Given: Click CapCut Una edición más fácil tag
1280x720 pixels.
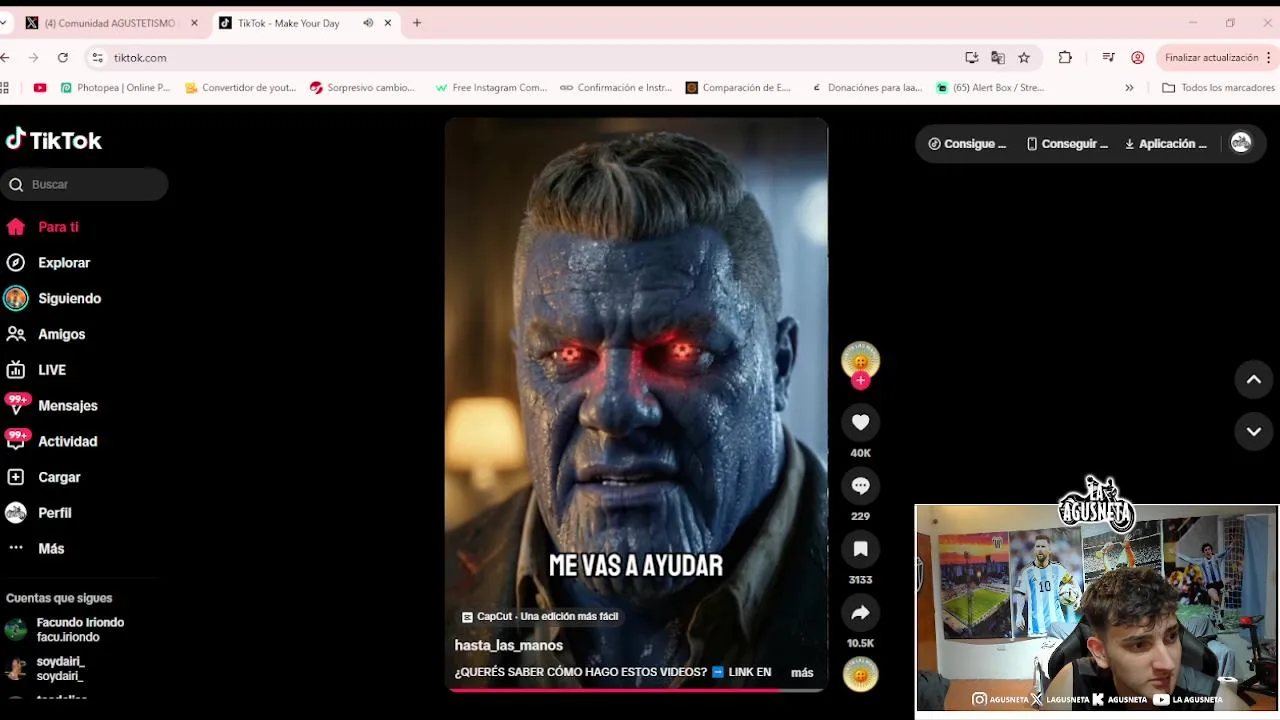Looking at the screenshot, I should [540, 617].
